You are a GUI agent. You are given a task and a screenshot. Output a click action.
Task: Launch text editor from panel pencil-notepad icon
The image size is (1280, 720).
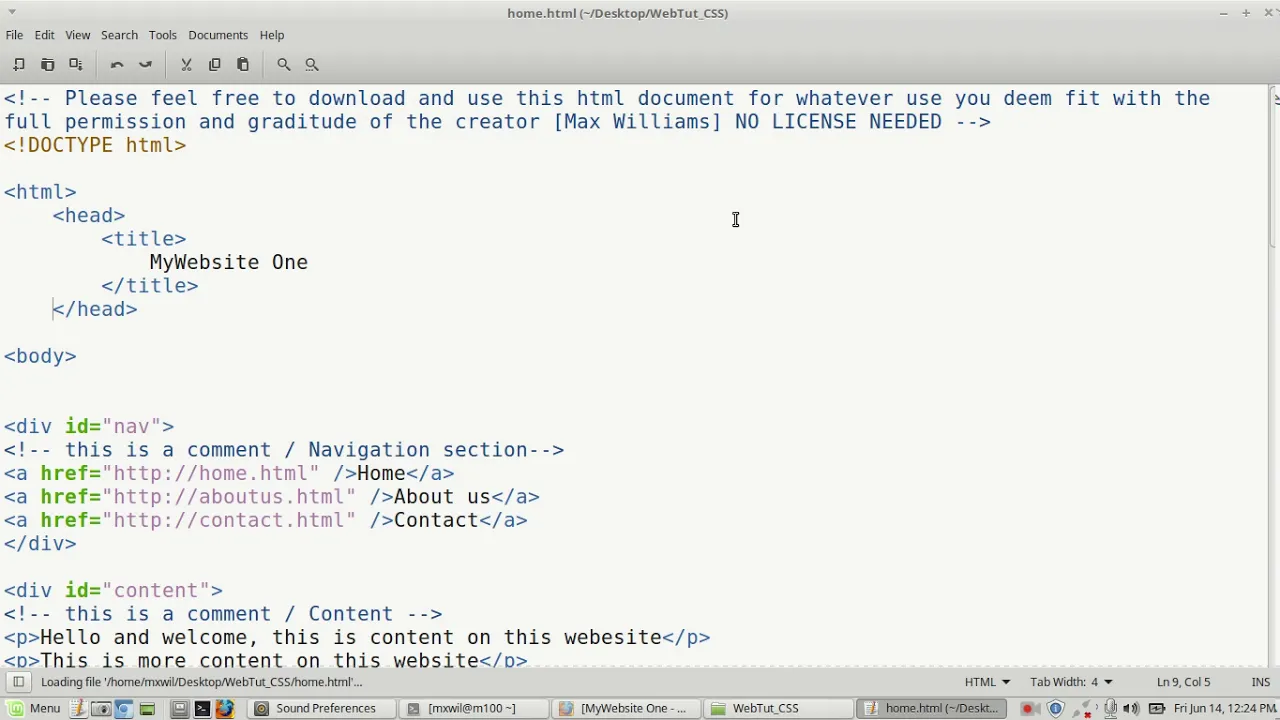point(78,708)
